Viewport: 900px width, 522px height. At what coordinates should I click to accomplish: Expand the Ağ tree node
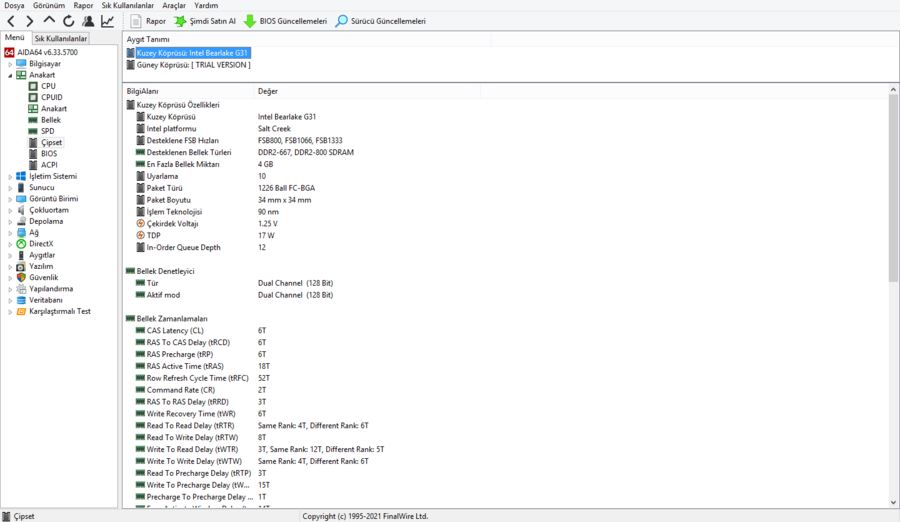coord(10,233)
